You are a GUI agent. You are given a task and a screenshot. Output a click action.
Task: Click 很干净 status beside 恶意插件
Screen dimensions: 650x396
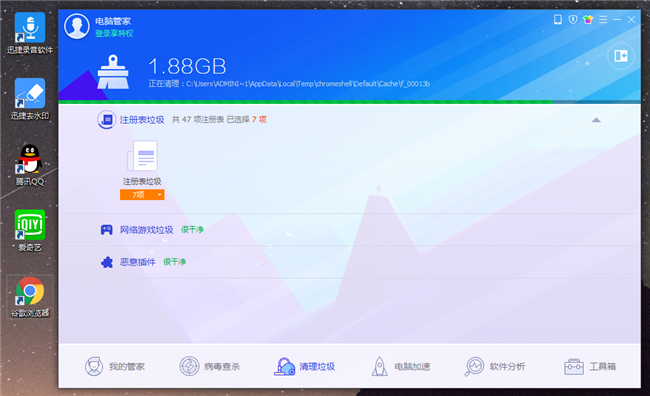[175, 262]
